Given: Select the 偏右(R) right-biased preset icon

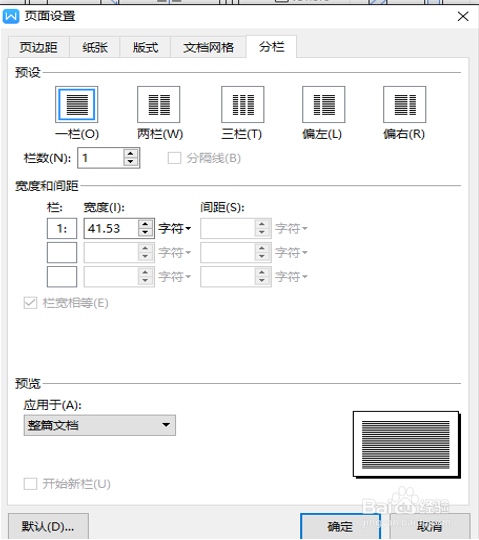Looking at the screenshot, I should [x=405, y=105].
